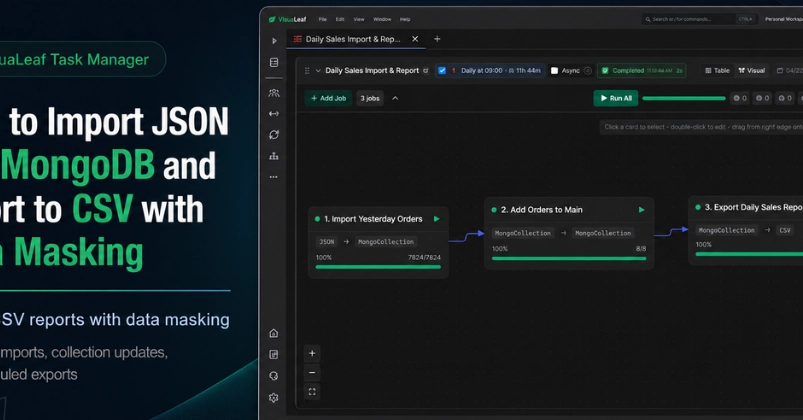Image resolution: width=803 pixels, height=420 pixels.
Task: Click progress bar of Import Yesterday Orders
Action: coord(378,267)
